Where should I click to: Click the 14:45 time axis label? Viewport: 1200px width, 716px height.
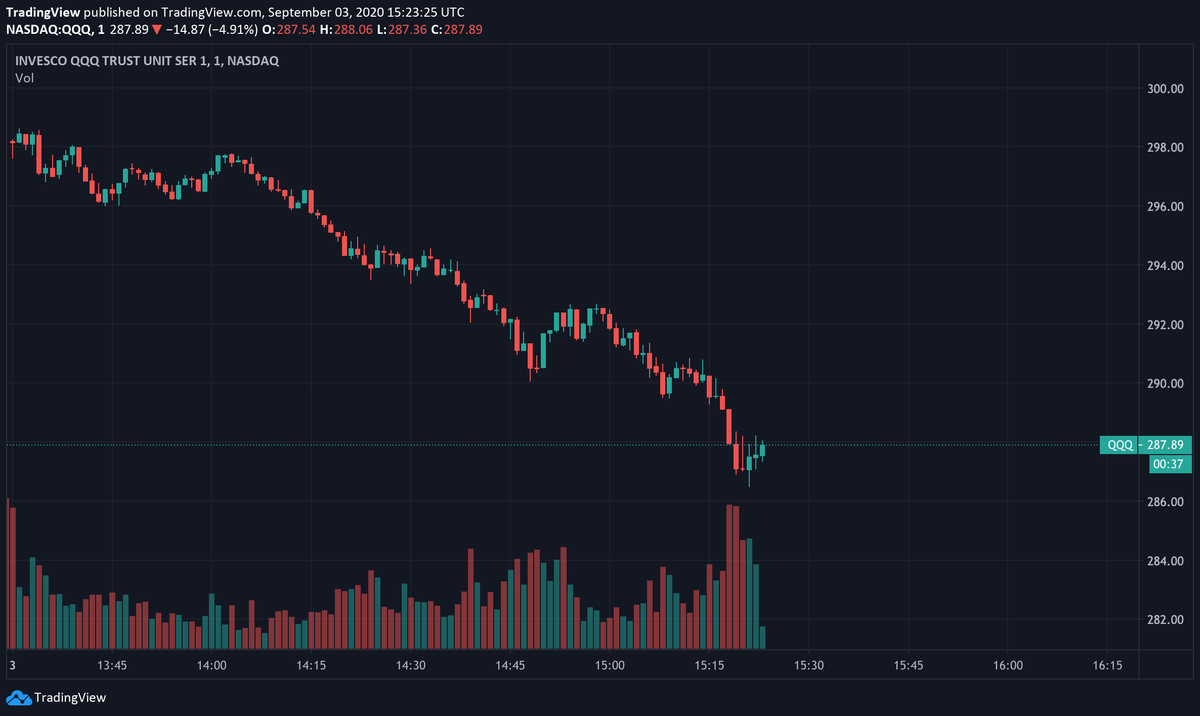point(510,665)
